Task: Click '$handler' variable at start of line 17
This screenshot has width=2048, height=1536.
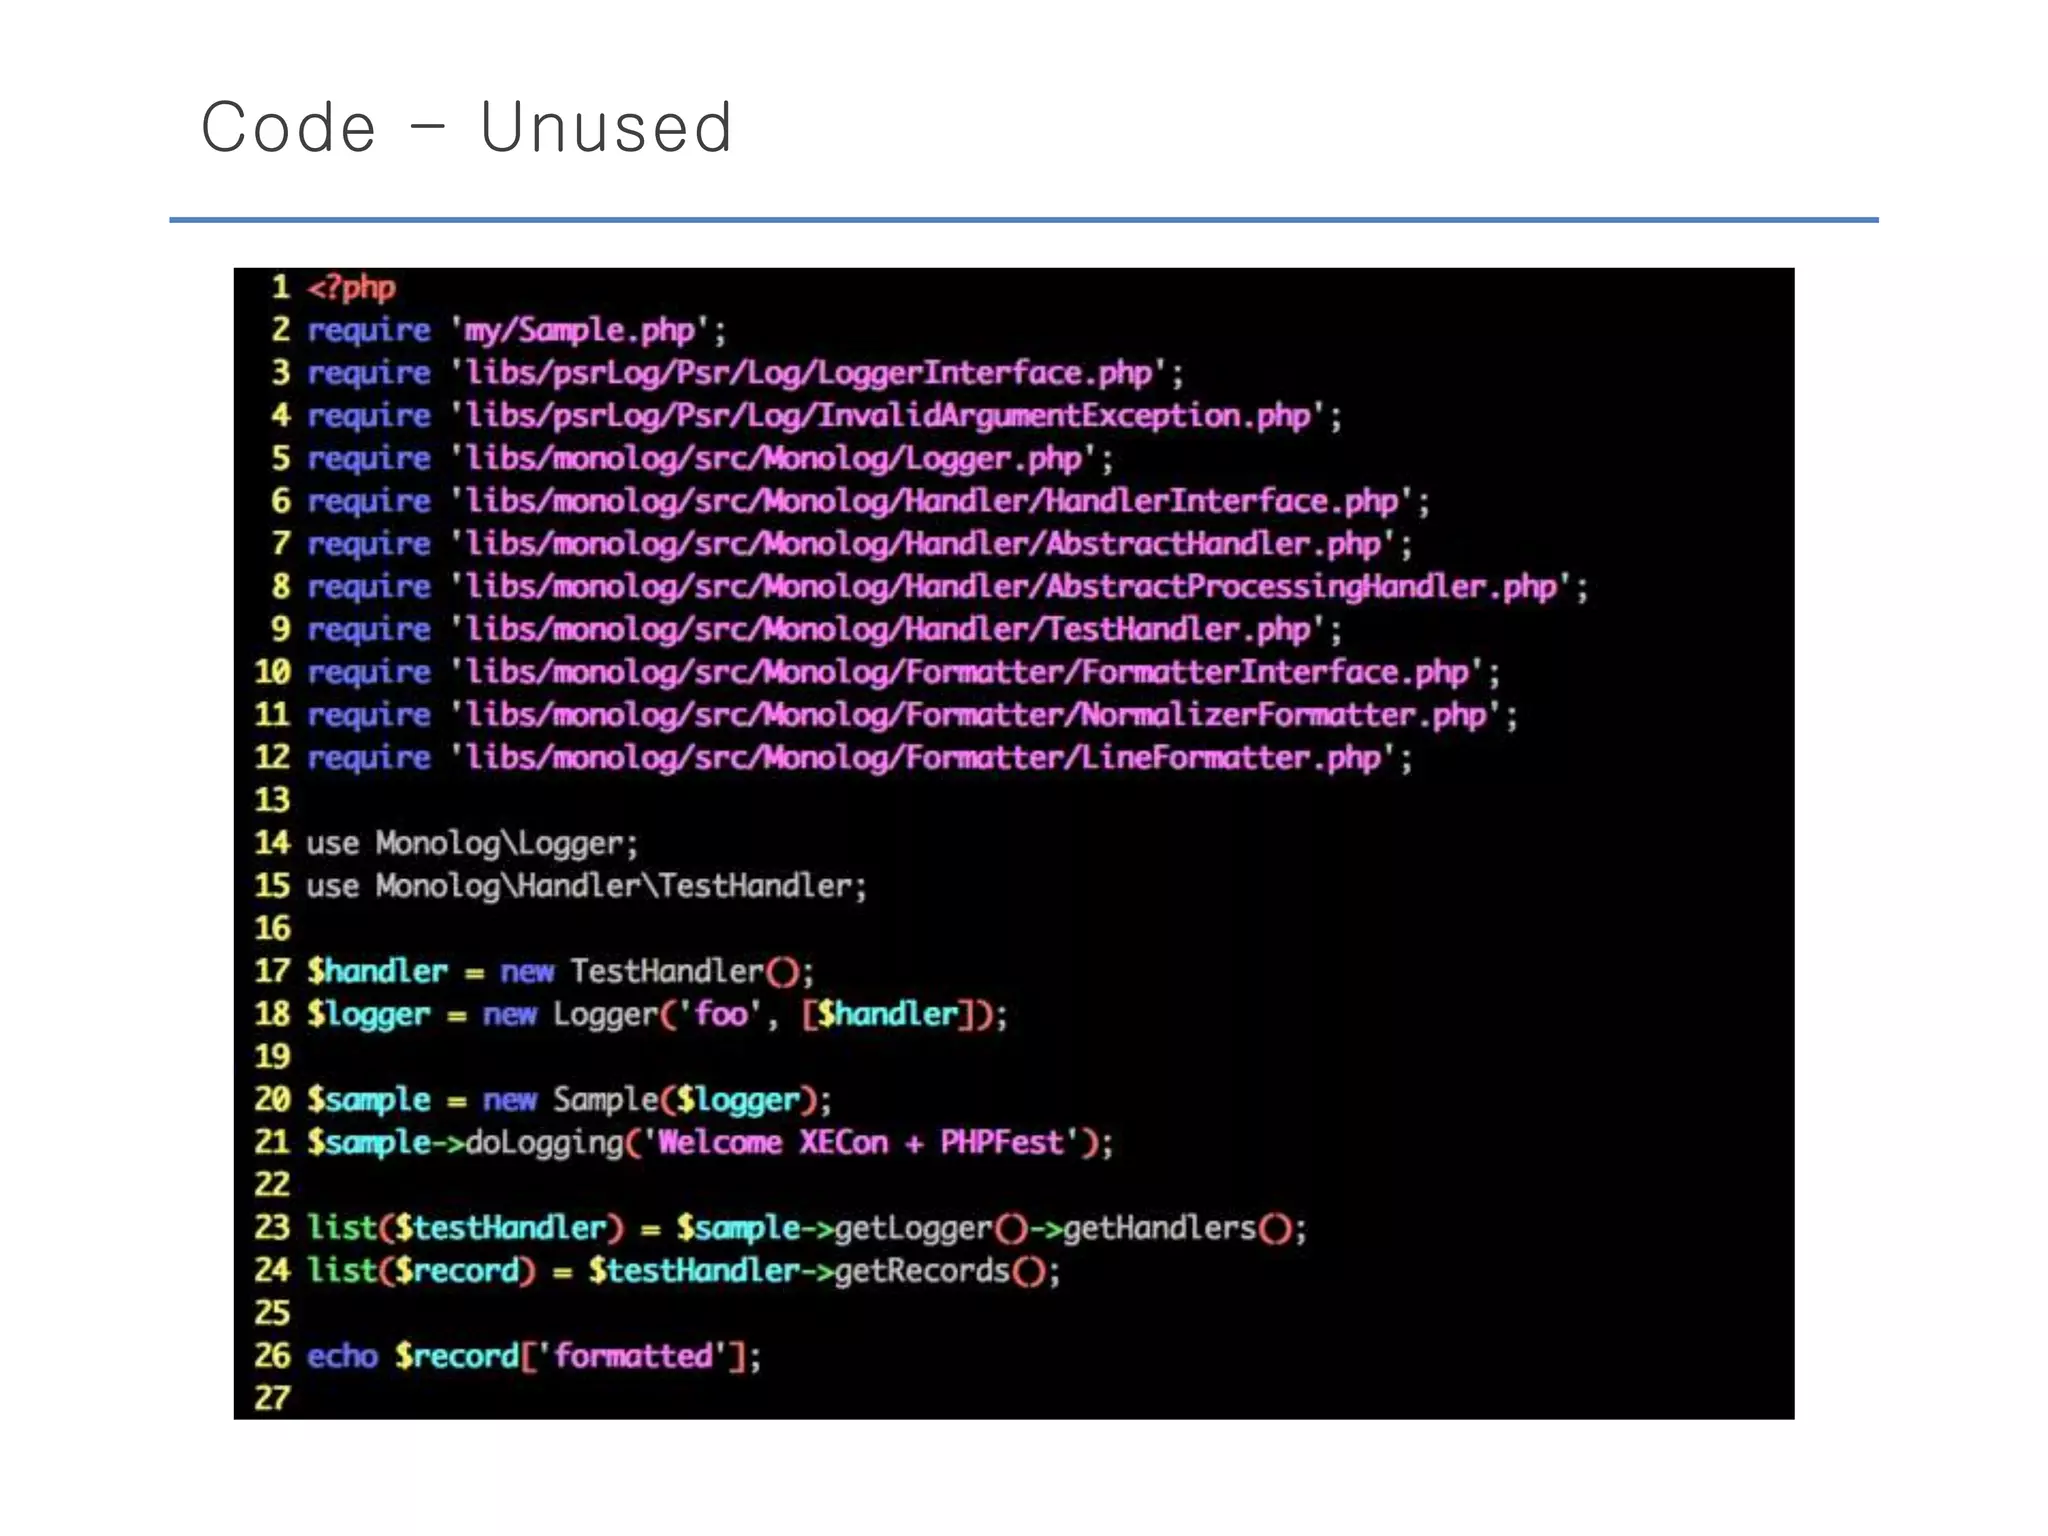Action: click(377, 972)
